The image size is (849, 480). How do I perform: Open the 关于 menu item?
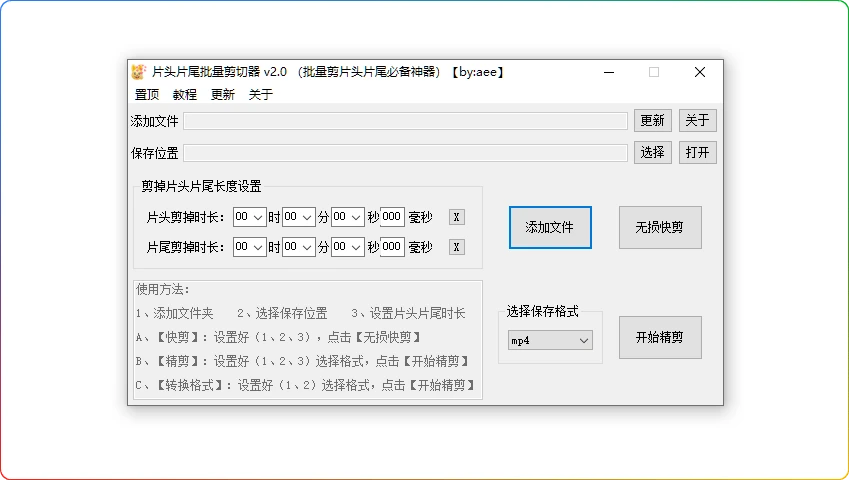coord(260,95)
